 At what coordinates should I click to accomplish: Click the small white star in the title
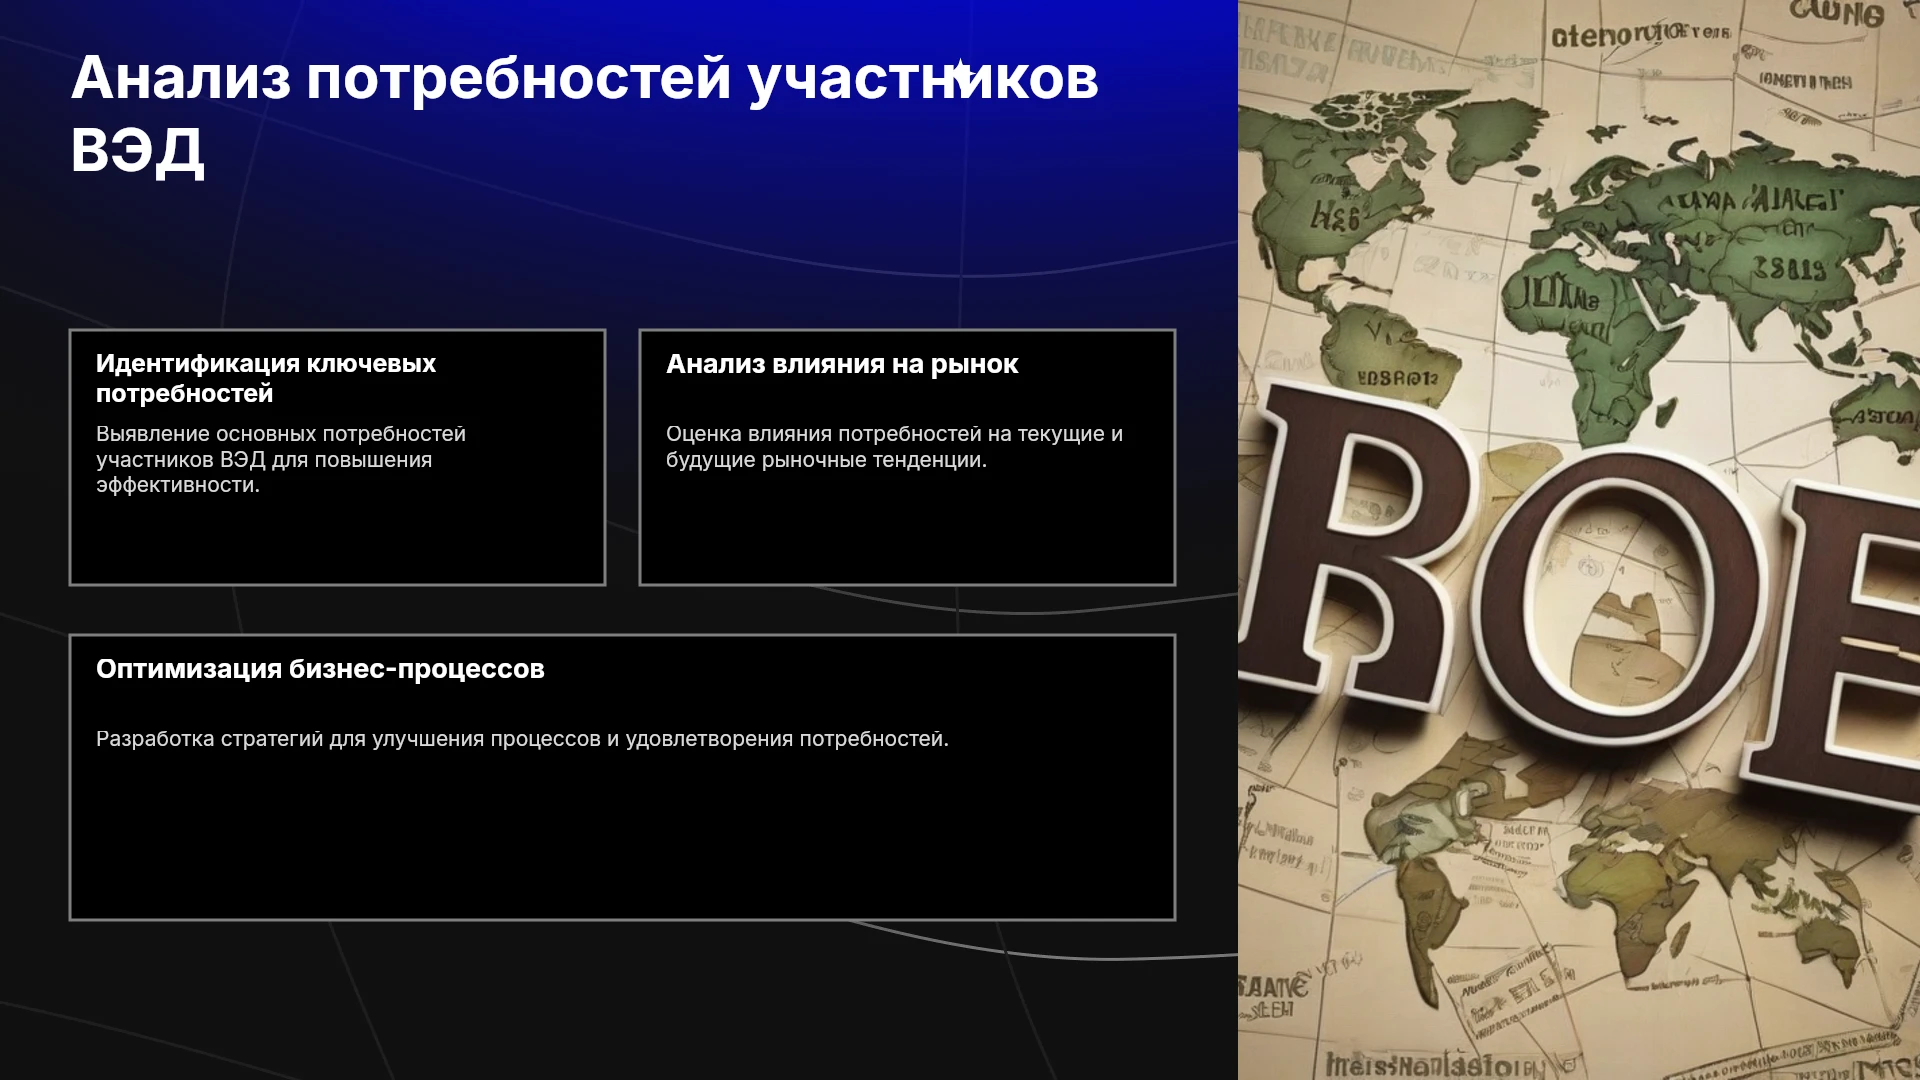[x=961, y=73]
